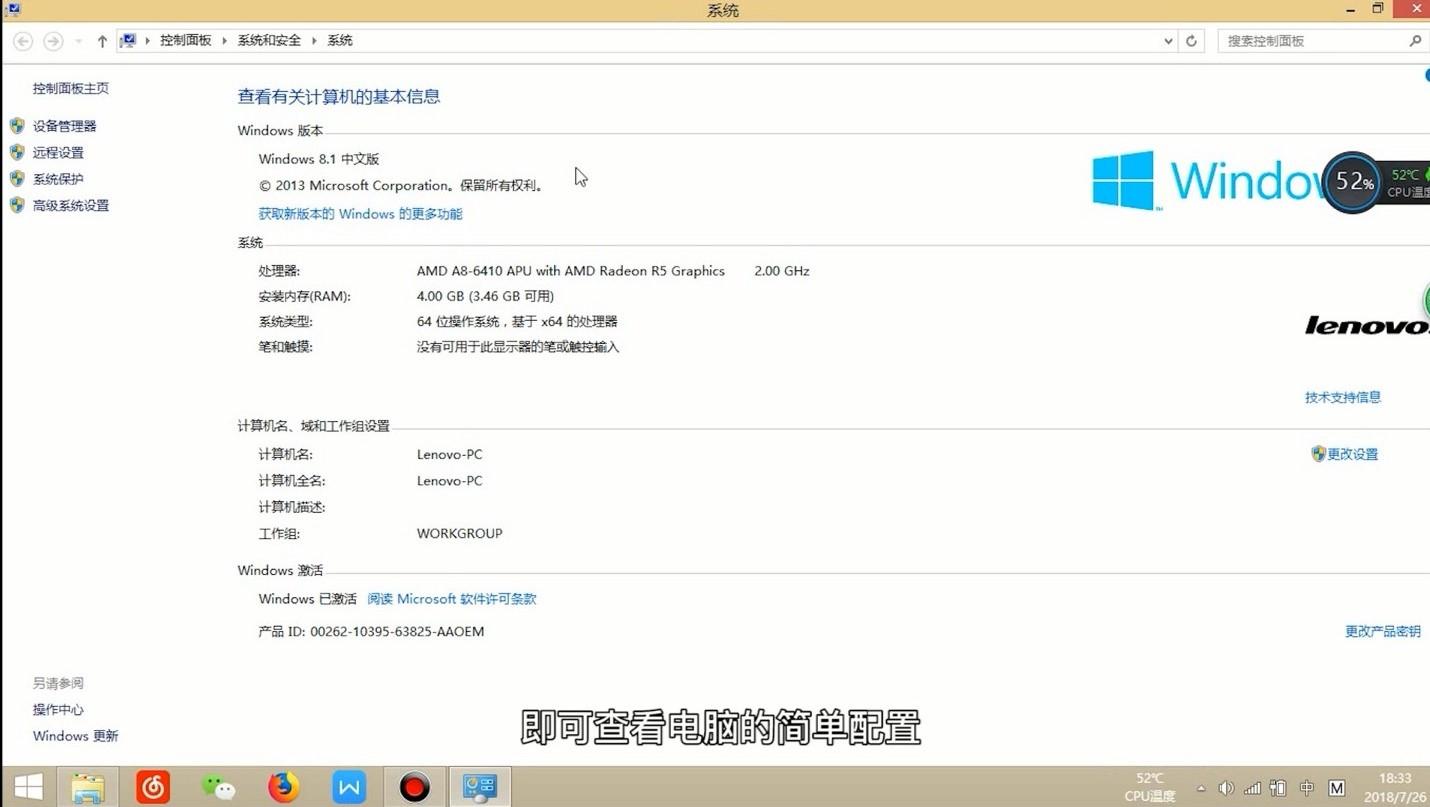Select 系统 breadcrumb segment

tap(340, 41)
